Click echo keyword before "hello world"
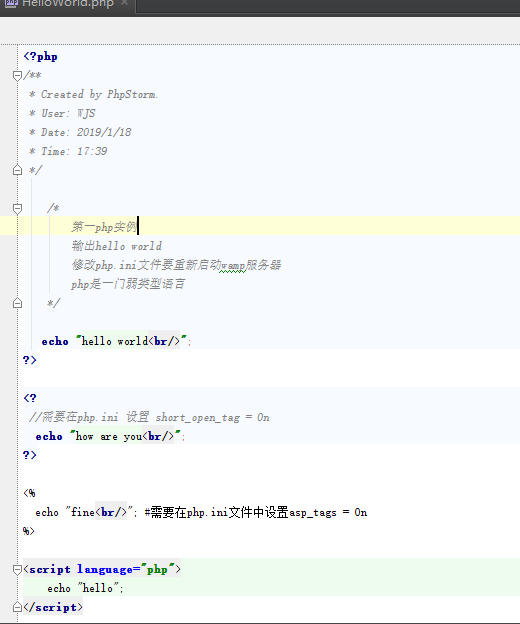The height and width of the screenshot is (624, 520). pyautogui.click(x=55, y=341)
